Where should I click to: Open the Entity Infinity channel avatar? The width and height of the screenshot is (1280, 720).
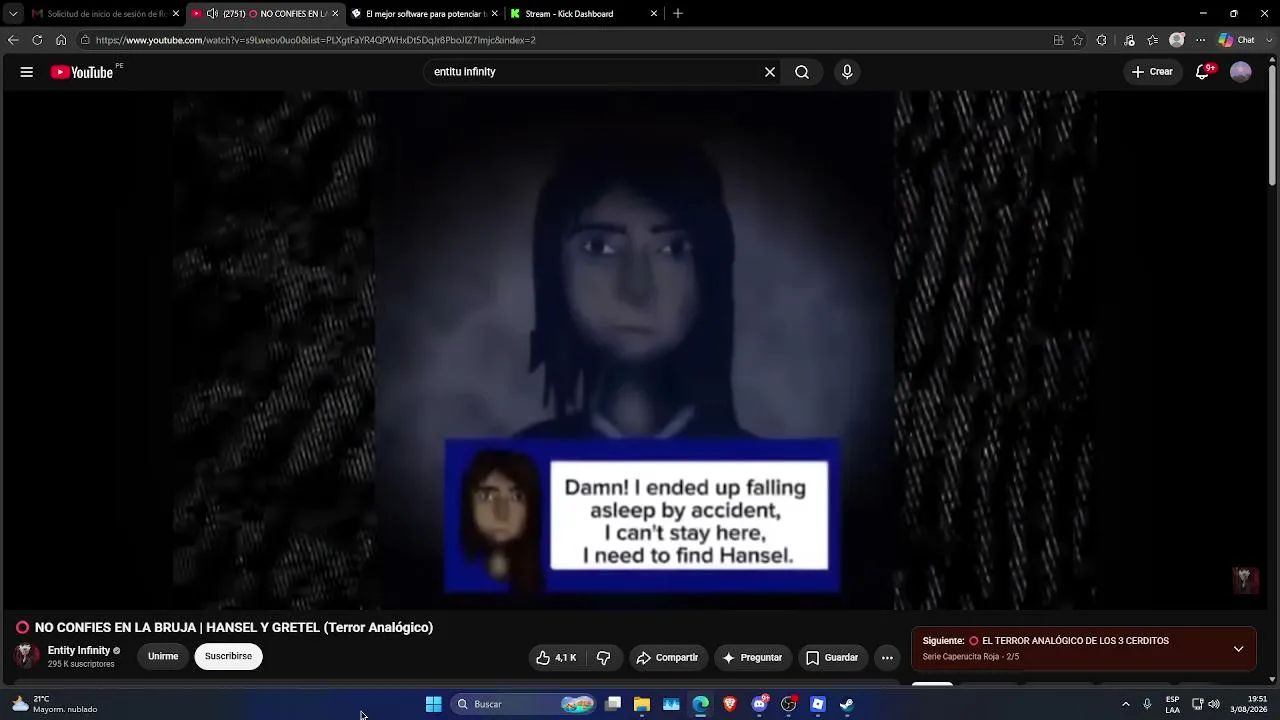pos(27,656)
